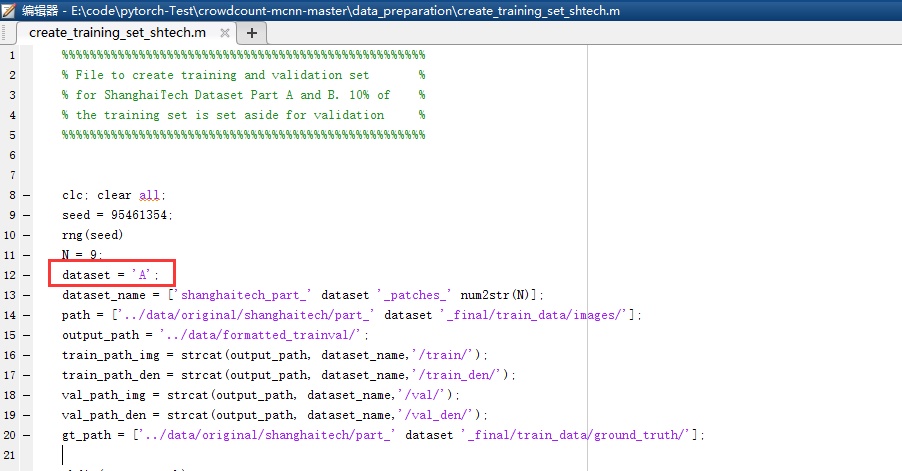
Task: Click the seed value 95461354
Action: [140, 215]
